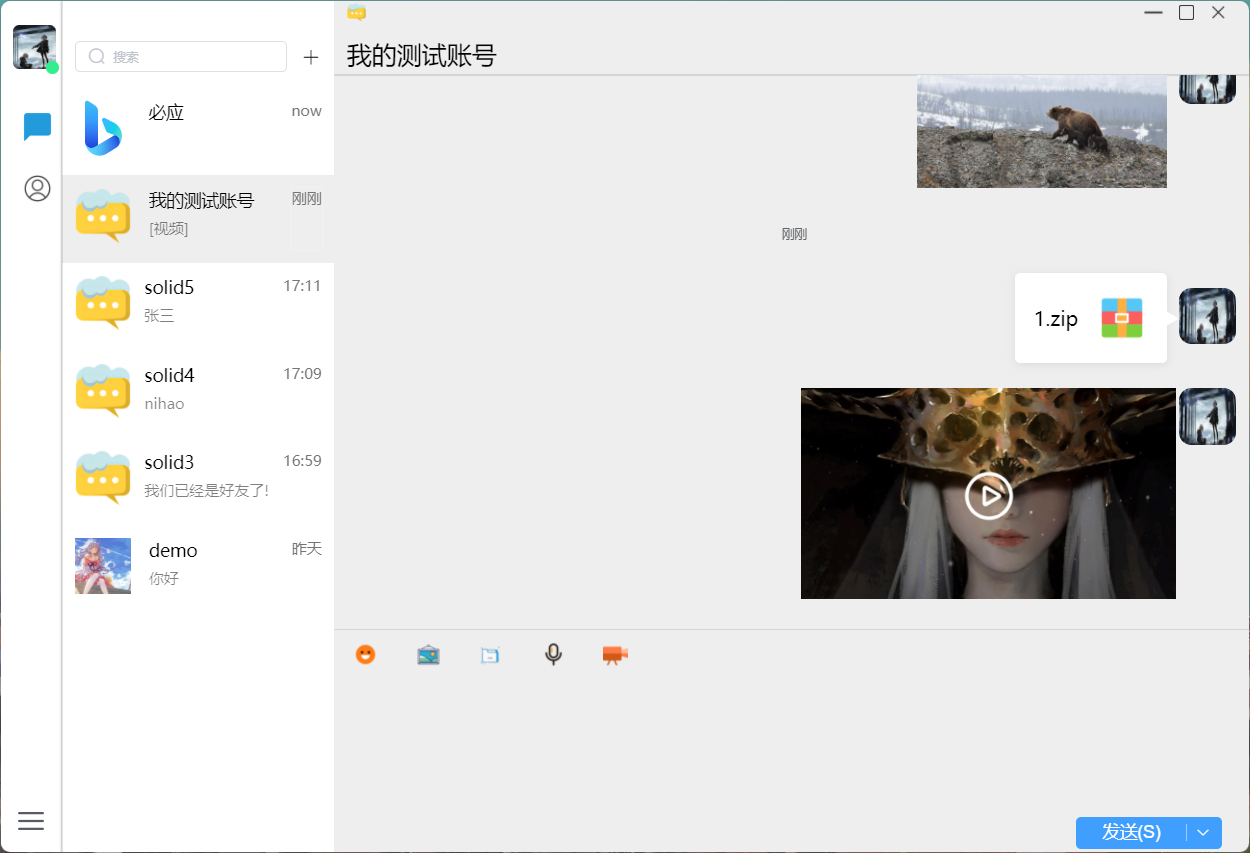This screenshot has width=1250, height=853.
Task: Click the solid5 chat bubble avatar
Action: click(x=103, y=303)
